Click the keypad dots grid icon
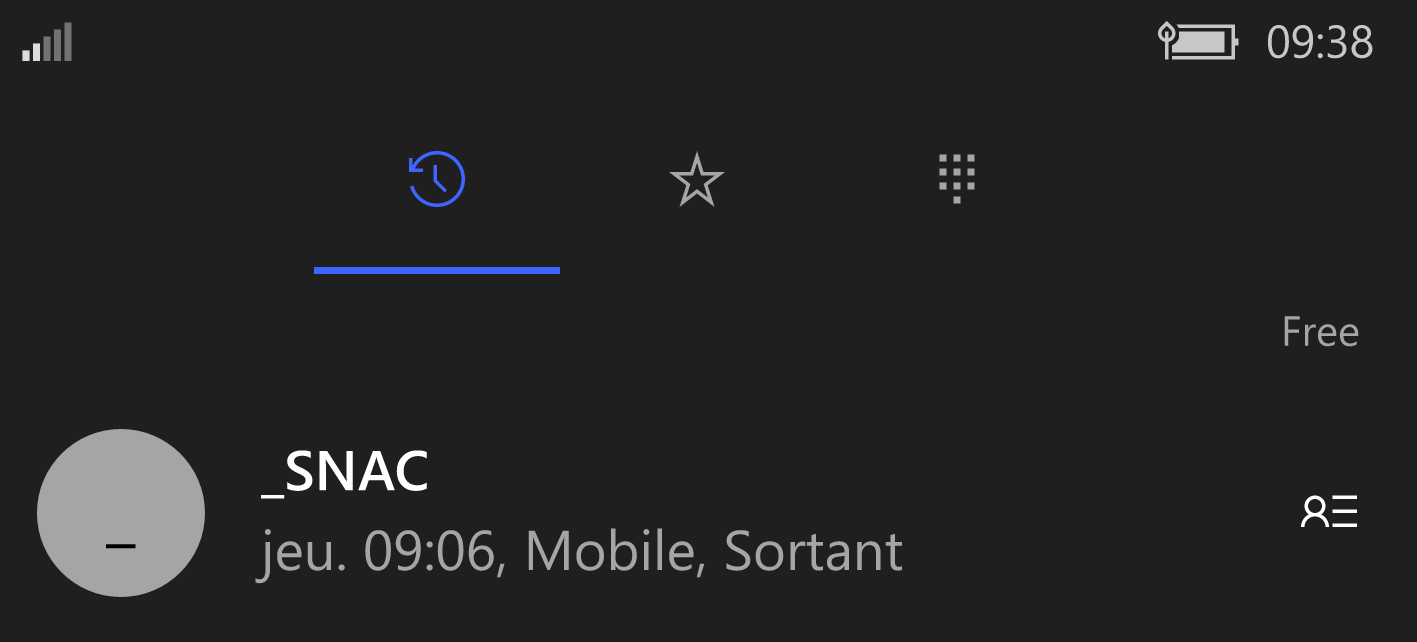 pos(957,179)
